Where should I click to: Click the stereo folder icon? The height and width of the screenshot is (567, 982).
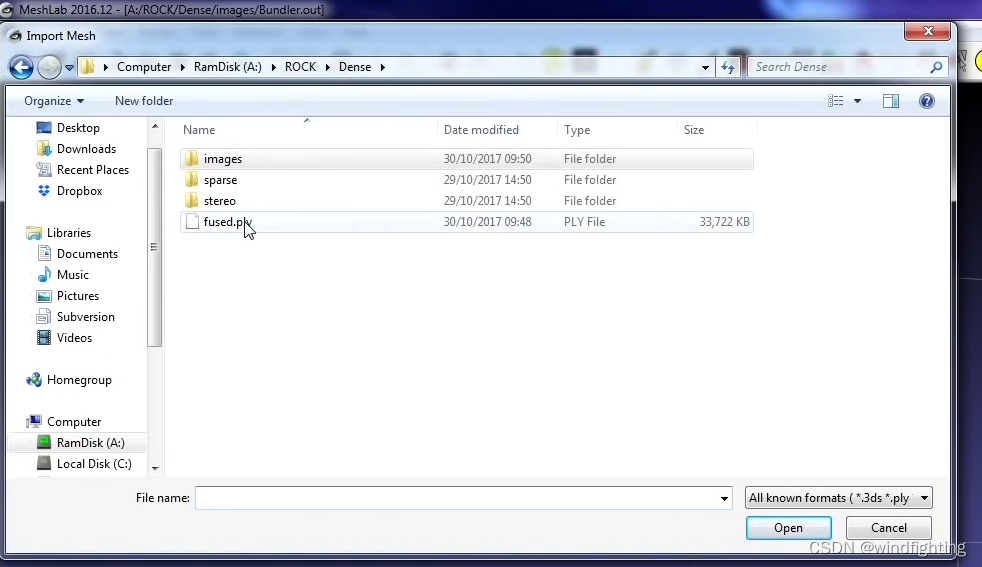[x=192, y=201]
